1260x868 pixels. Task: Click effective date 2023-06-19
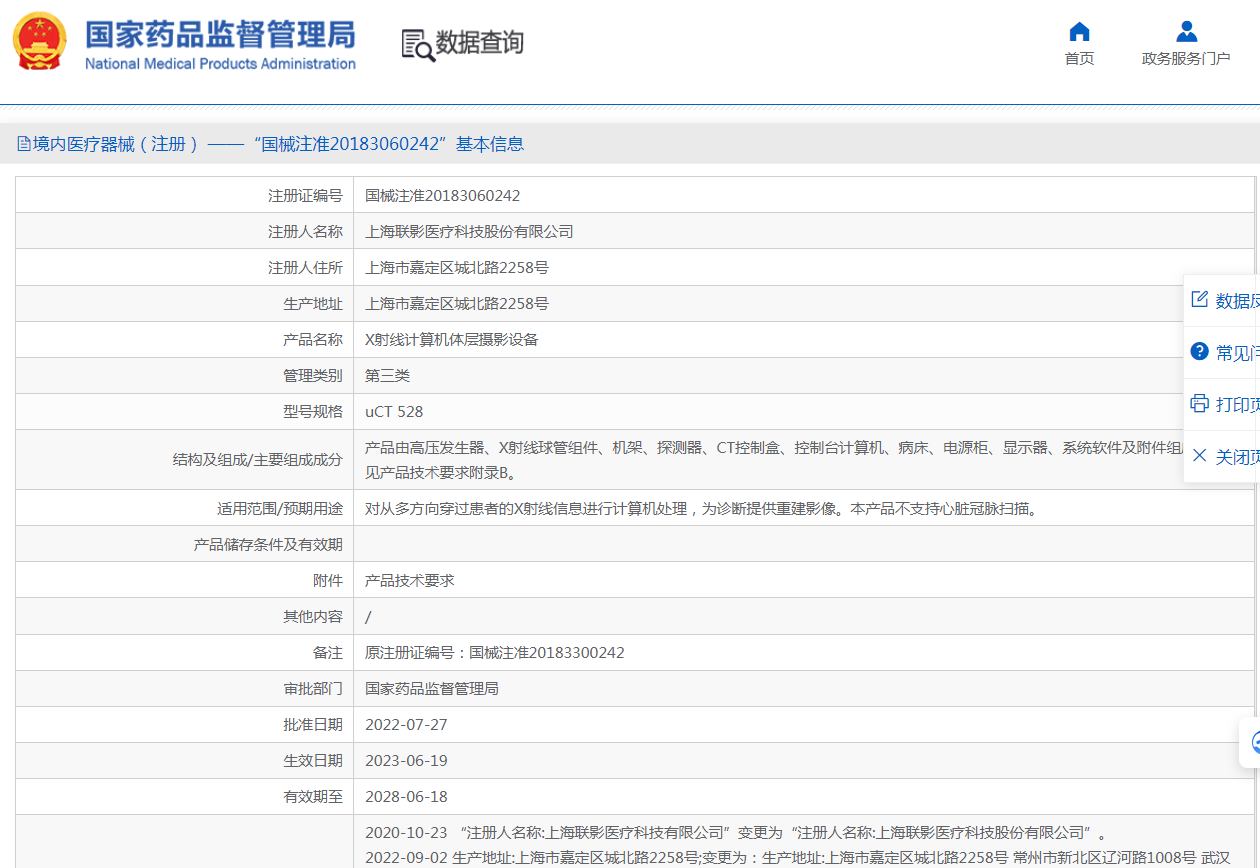click(406, 761)
